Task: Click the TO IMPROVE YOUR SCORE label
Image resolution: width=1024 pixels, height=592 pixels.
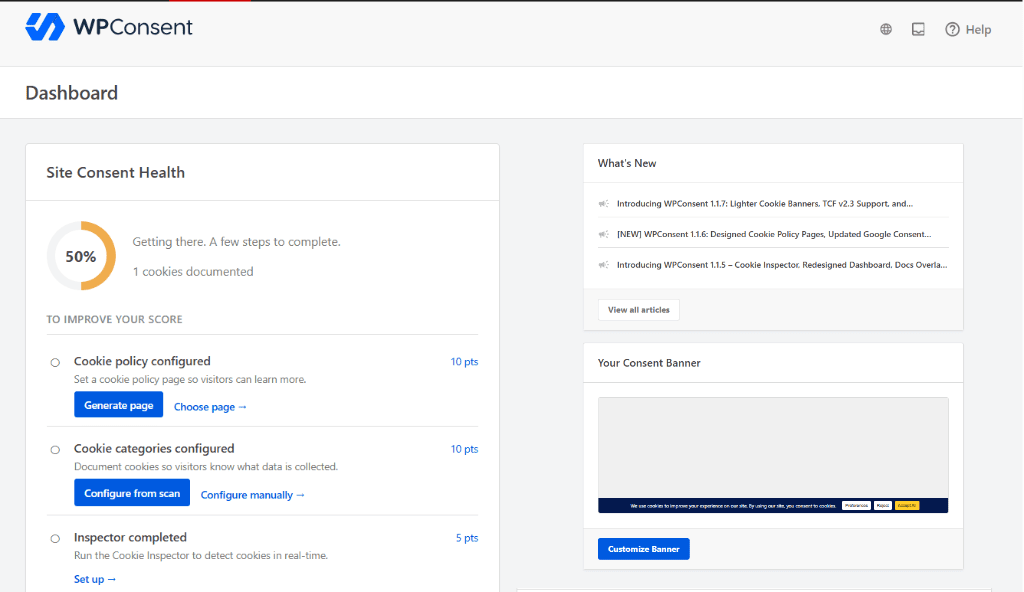Action: (x=114, y=320)
